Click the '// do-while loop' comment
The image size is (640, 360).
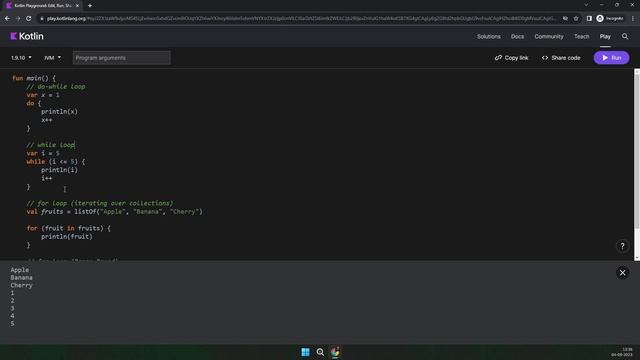pyautogui.click(x=56, y=87)
